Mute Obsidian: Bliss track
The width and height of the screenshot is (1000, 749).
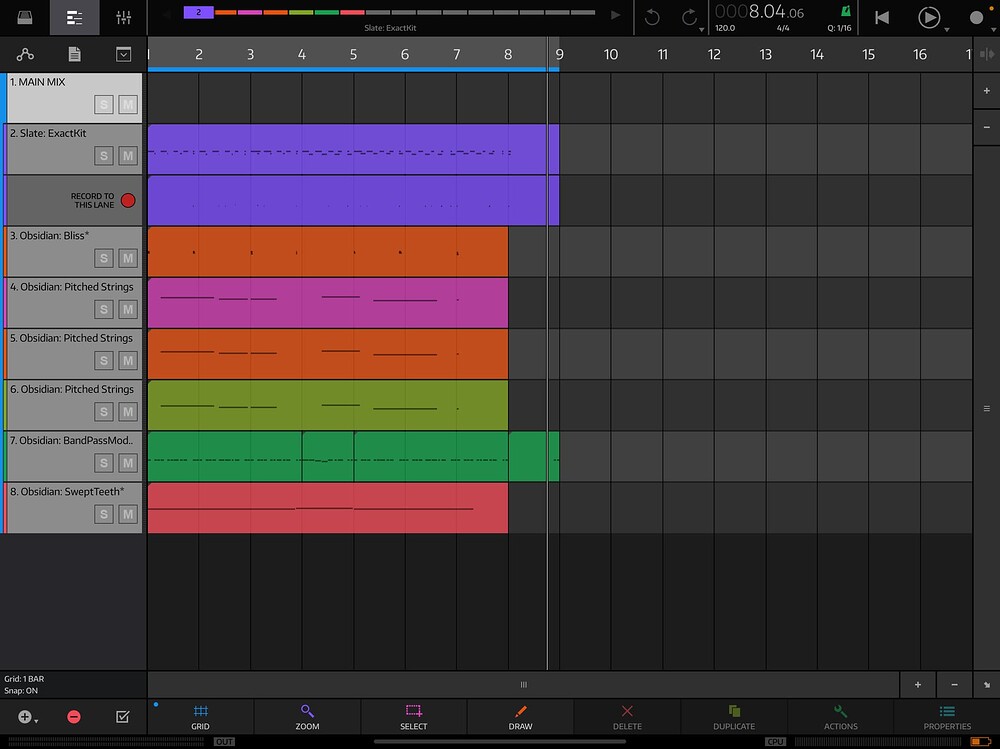click(128, 258)
